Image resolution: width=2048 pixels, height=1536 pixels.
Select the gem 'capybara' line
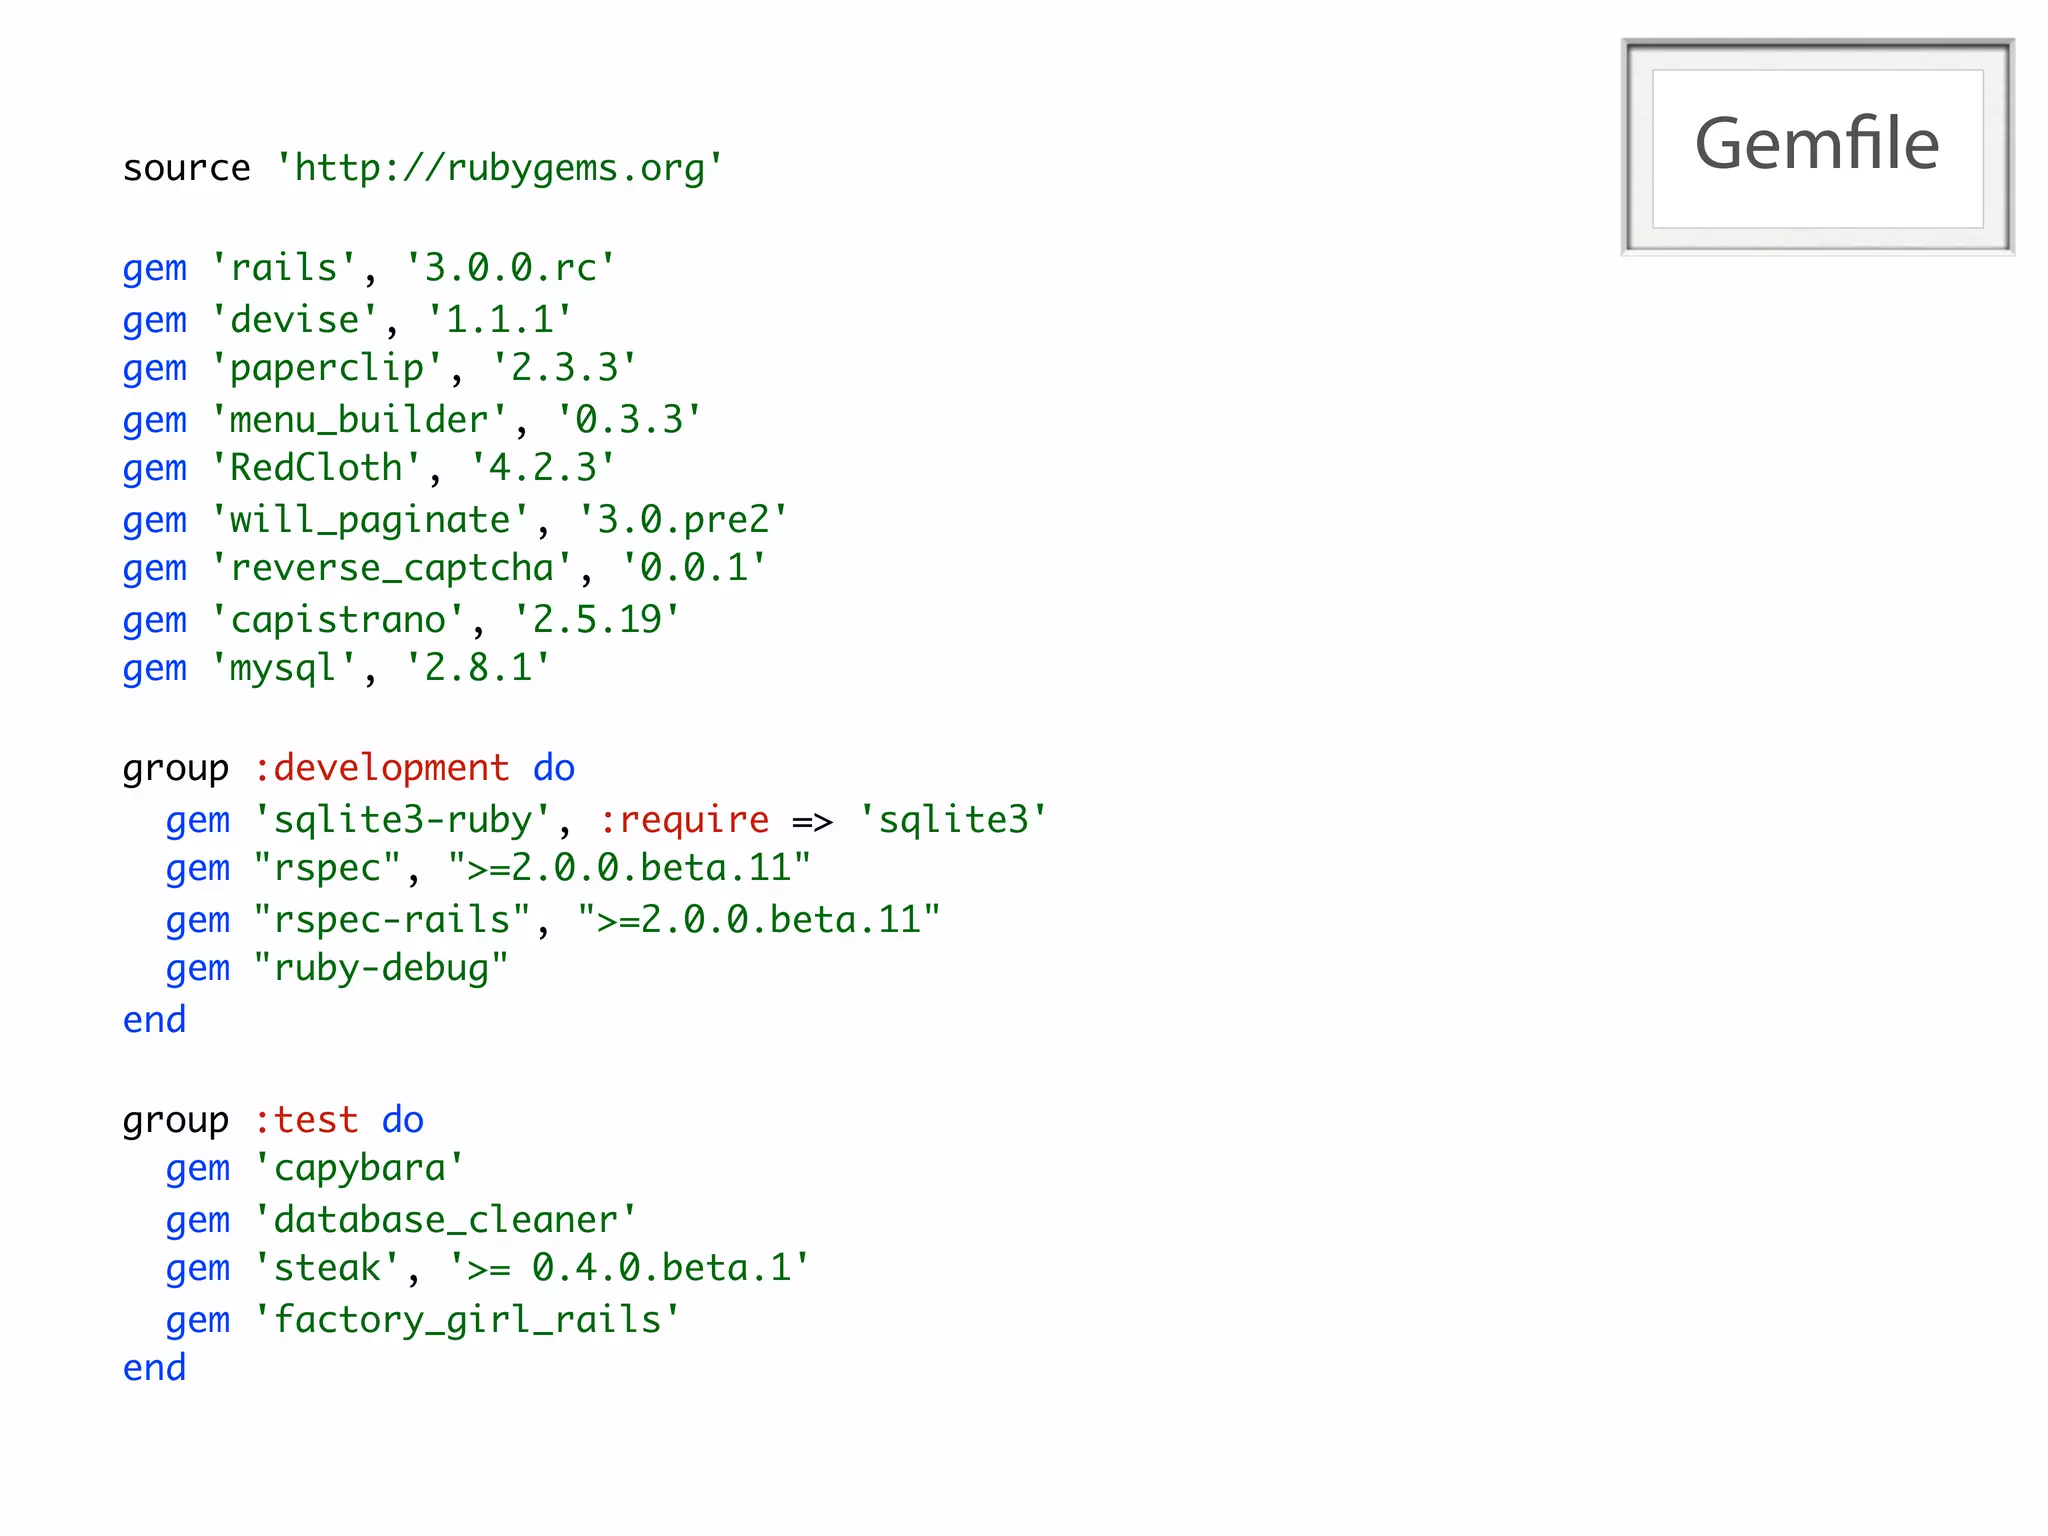(x=315, y=1168)
